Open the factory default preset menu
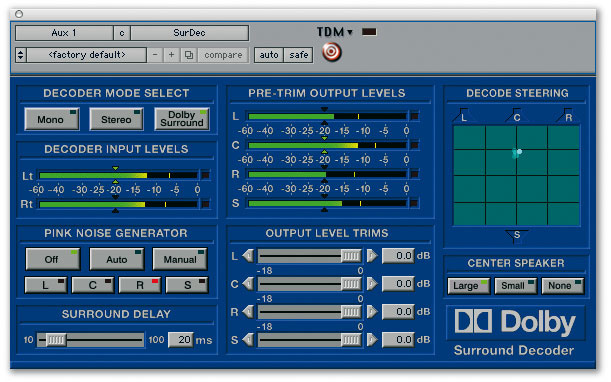 click(x=87, y=55)
